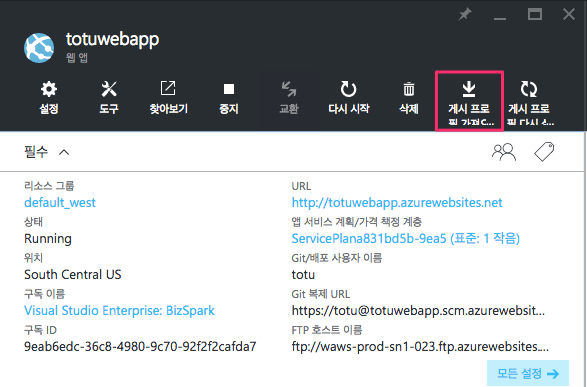
Task: Open the 설정 gear toolbar item
Action: (x=49, y=98)
